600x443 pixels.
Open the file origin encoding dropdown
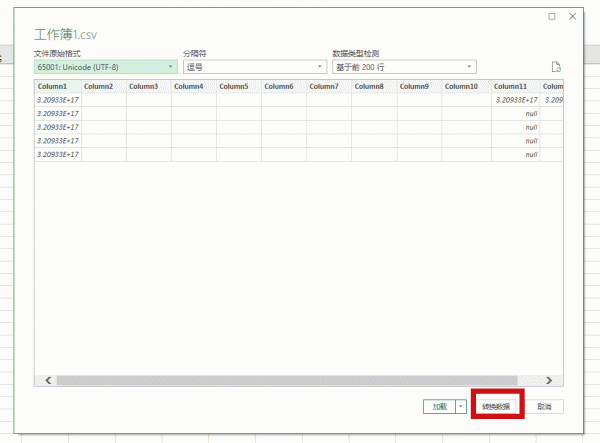105,67
